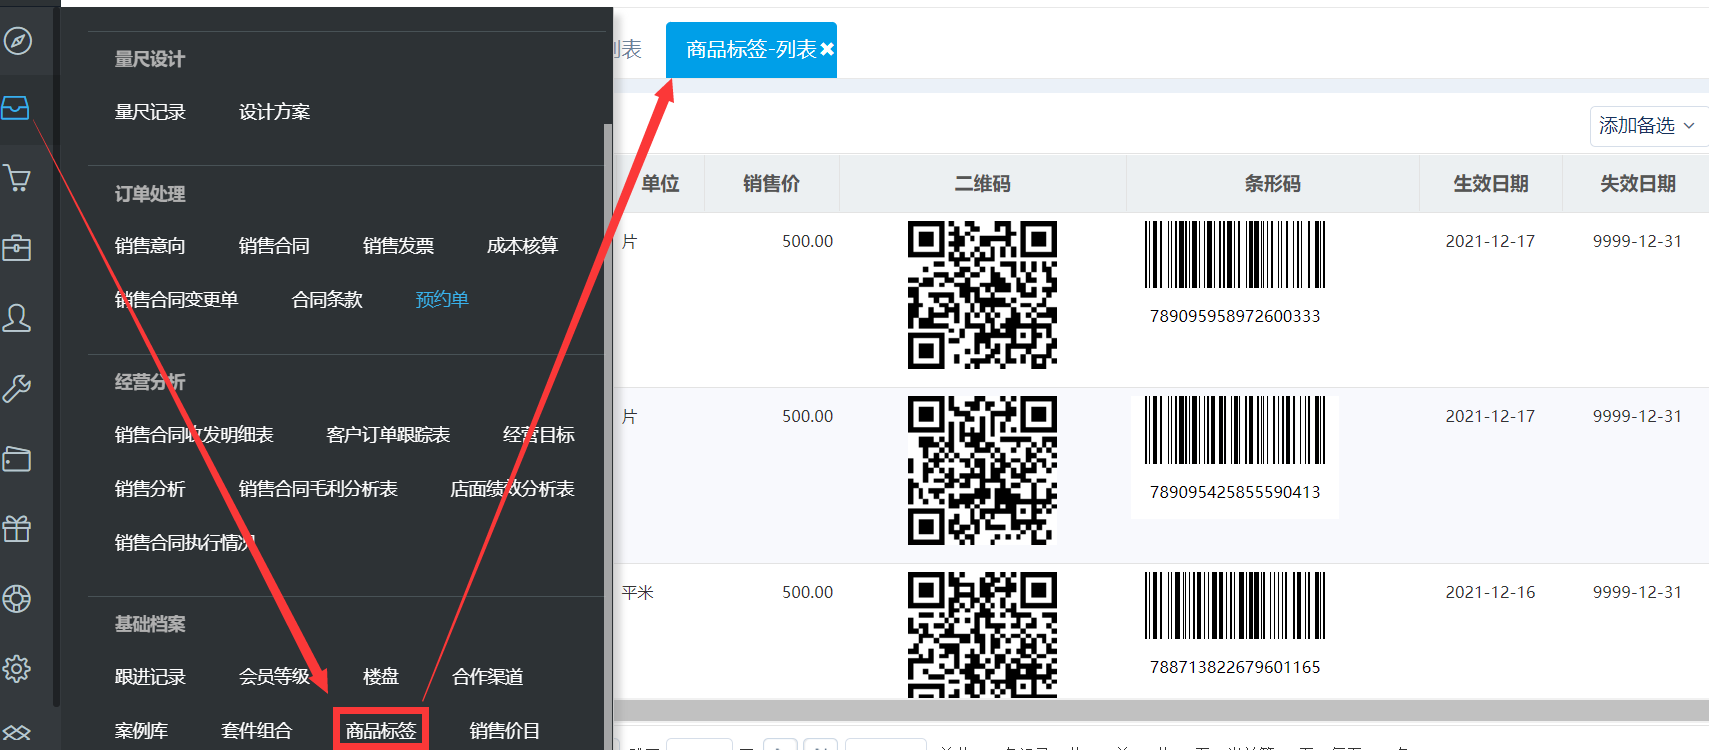
Task: Click the wallet icon in the sidebar
Action: click(x=17, y=458)
